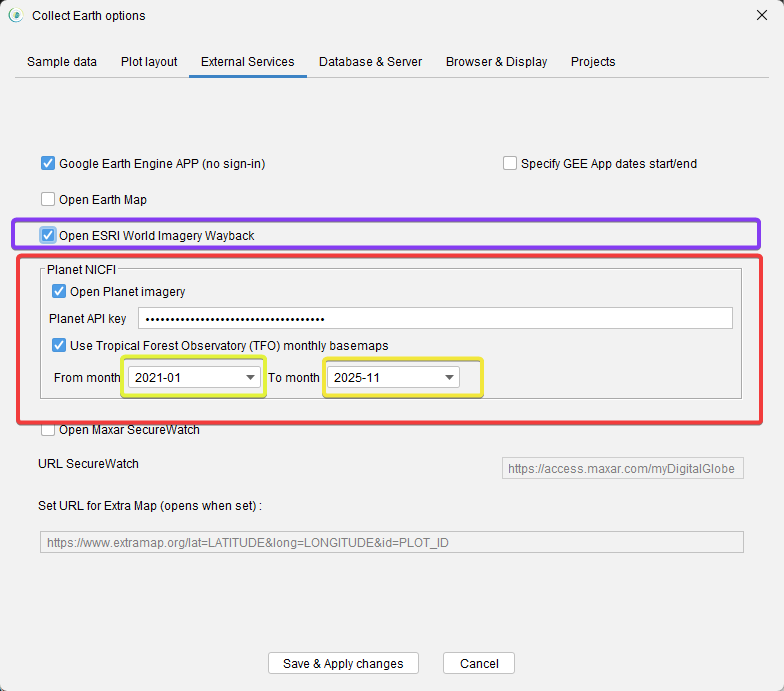The image size is (784, 691).
Task: Click Save & Apply changes button
Action: [x=343, y=663]
